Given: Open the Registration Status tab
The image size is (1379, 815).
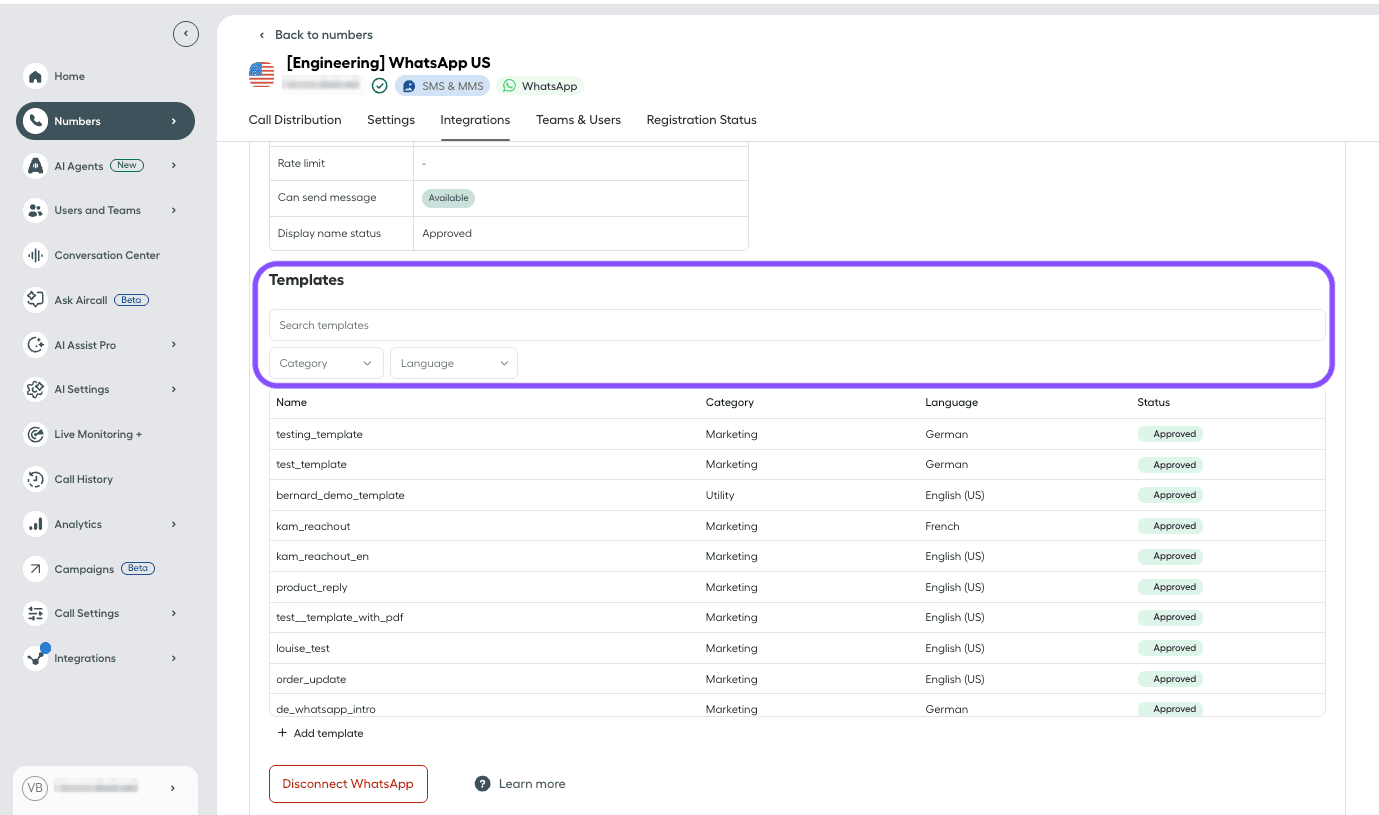Looking at the screenshot, I should coord(701,120).
